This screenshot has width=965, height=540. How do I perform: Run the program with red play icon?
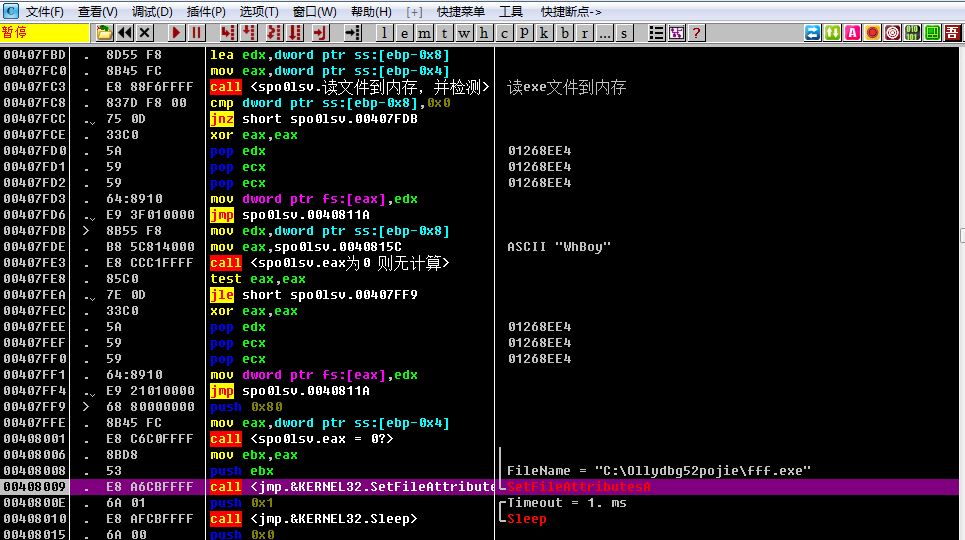(177, 33)
